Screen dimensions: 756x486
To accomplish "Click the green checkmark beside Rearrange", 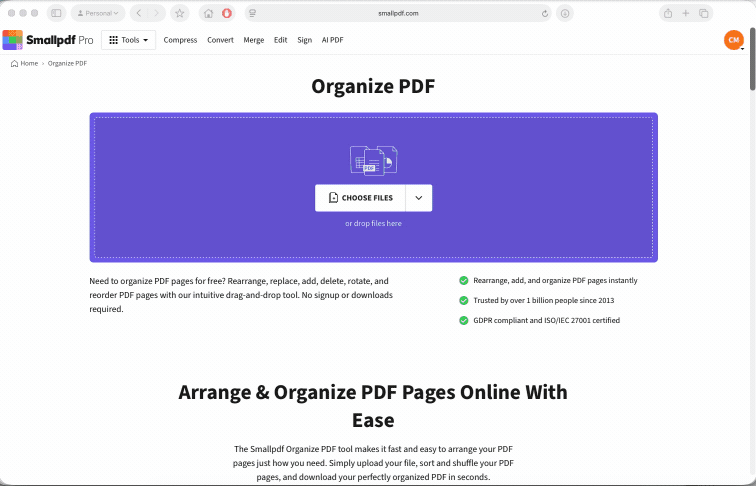I will tap(463, 281).
